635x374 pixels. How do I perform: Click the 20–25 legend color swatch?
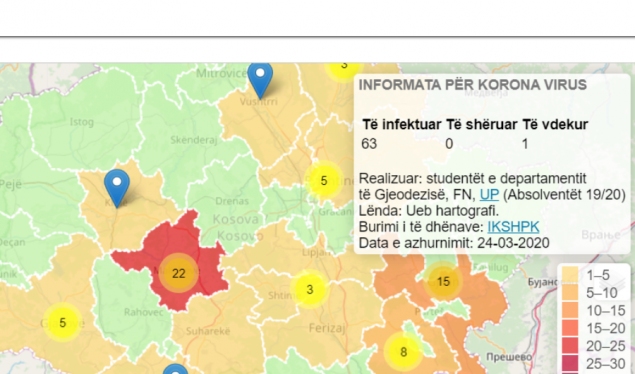tap(571, 346)
